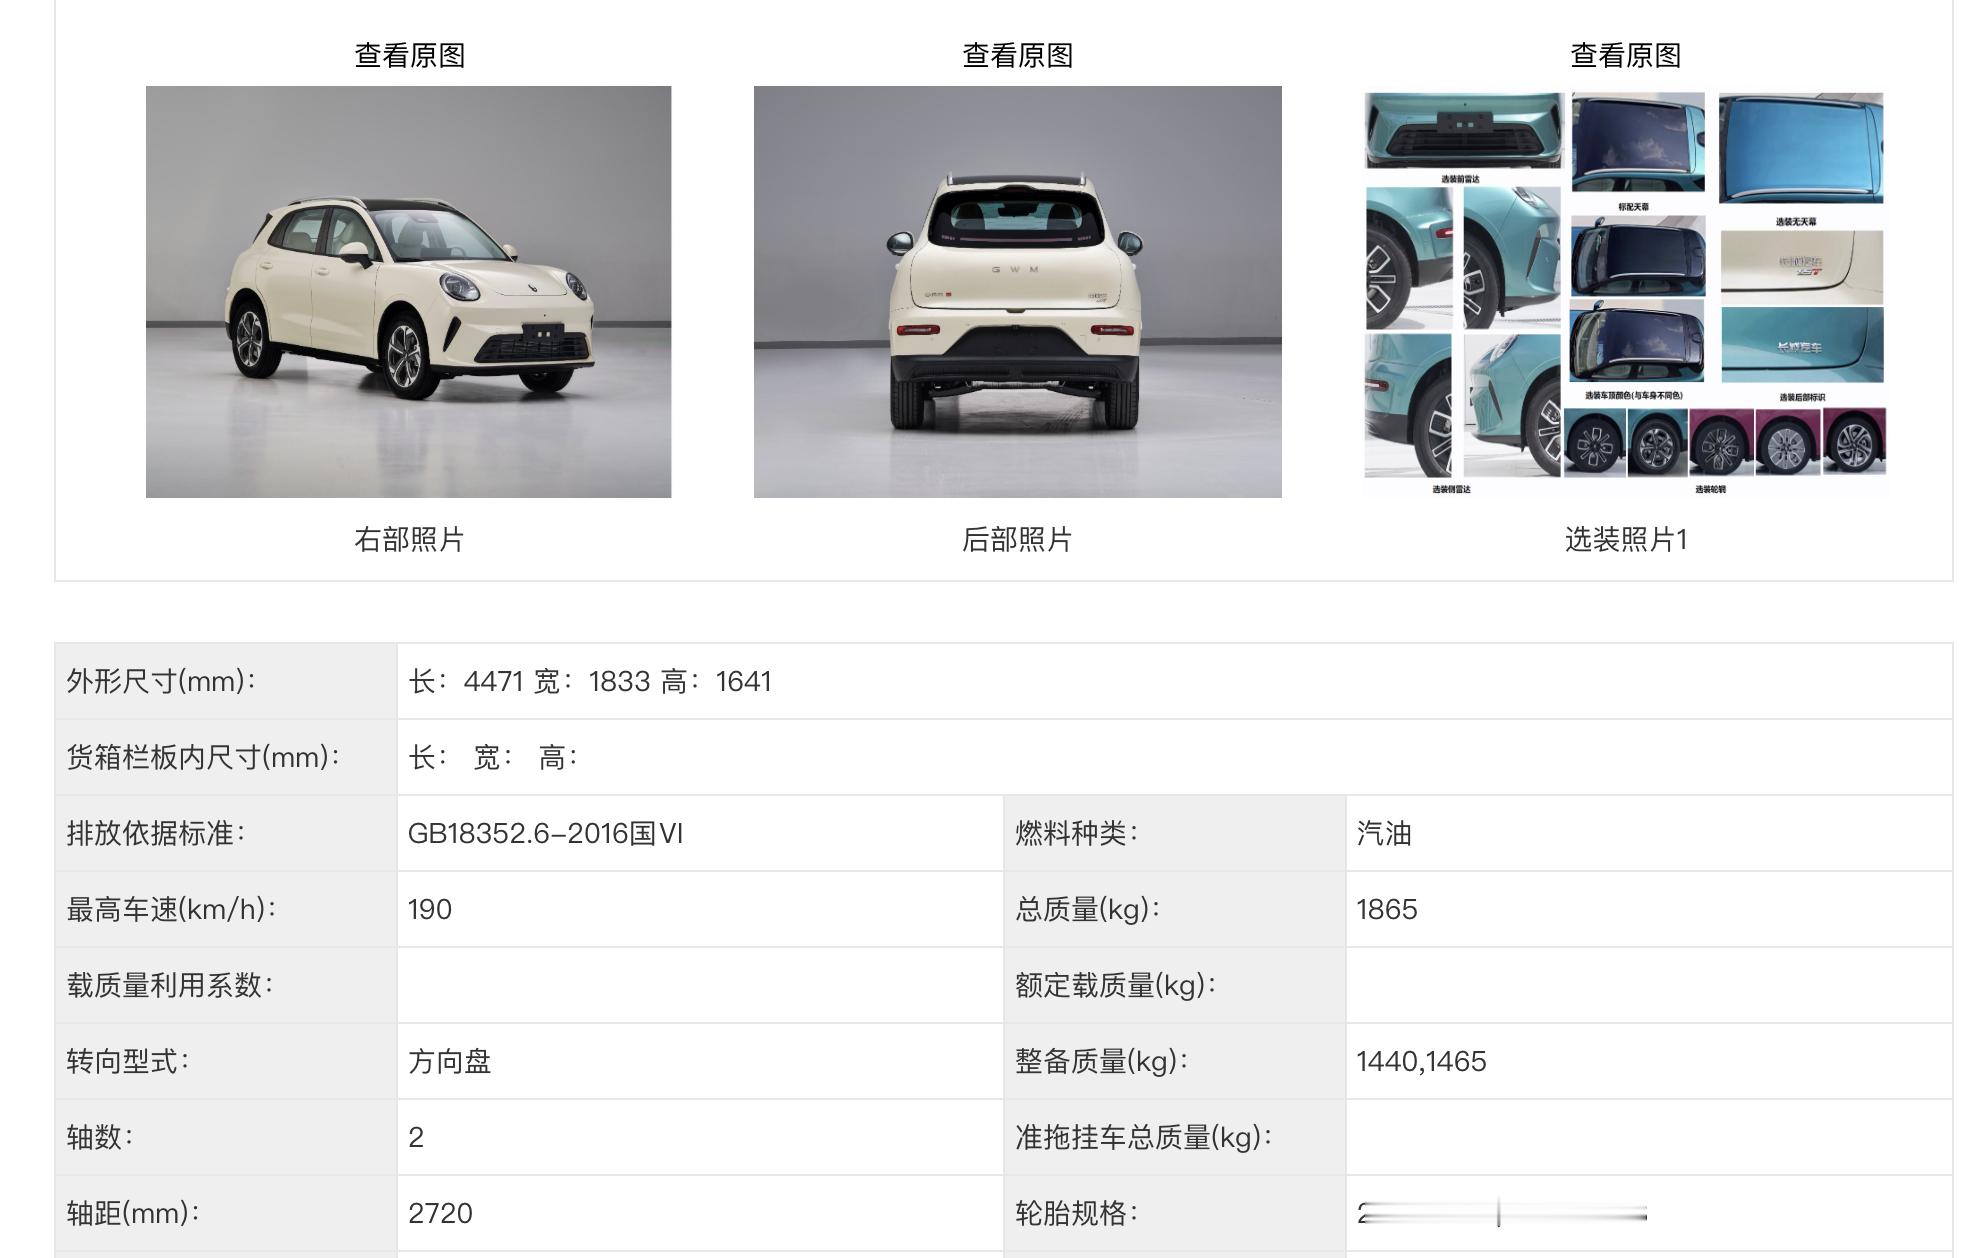Click the 选装照片1 caption

pos(1625,540)
